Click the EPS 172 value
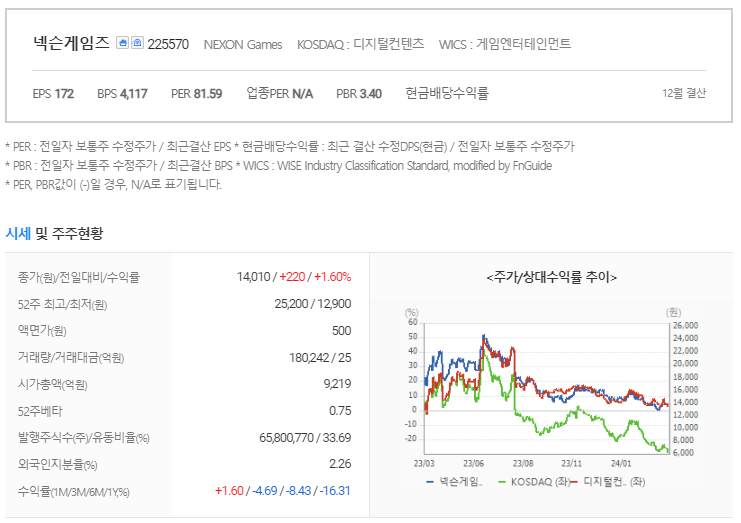The width and height of the screenshot is (741, 523). point(53,94)
